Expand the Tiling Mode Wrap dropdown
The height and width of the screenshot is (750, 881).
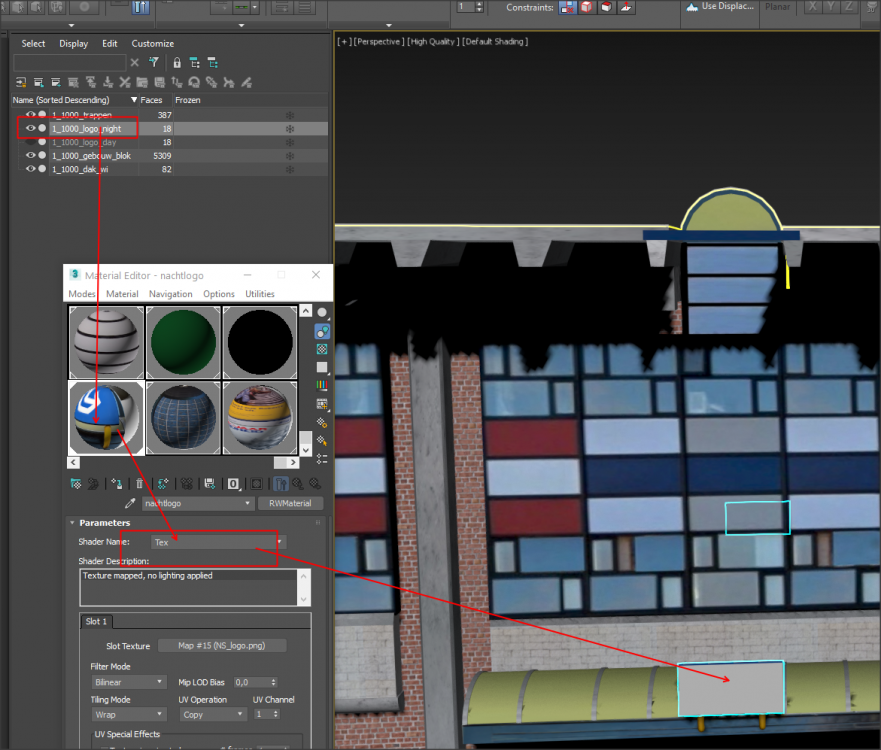(x=129, y=715)
